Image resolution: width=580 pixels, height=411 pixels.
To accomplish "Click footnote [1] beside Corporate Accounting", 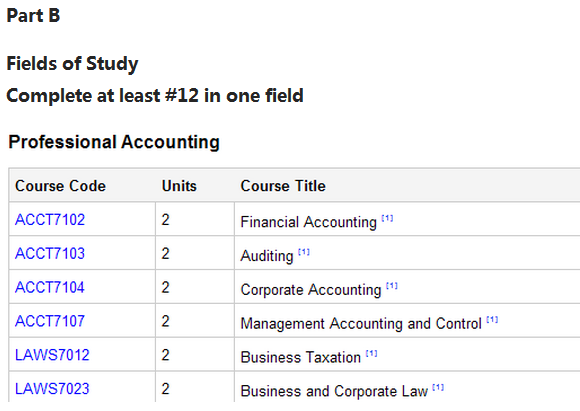I will tap(392, 286).
